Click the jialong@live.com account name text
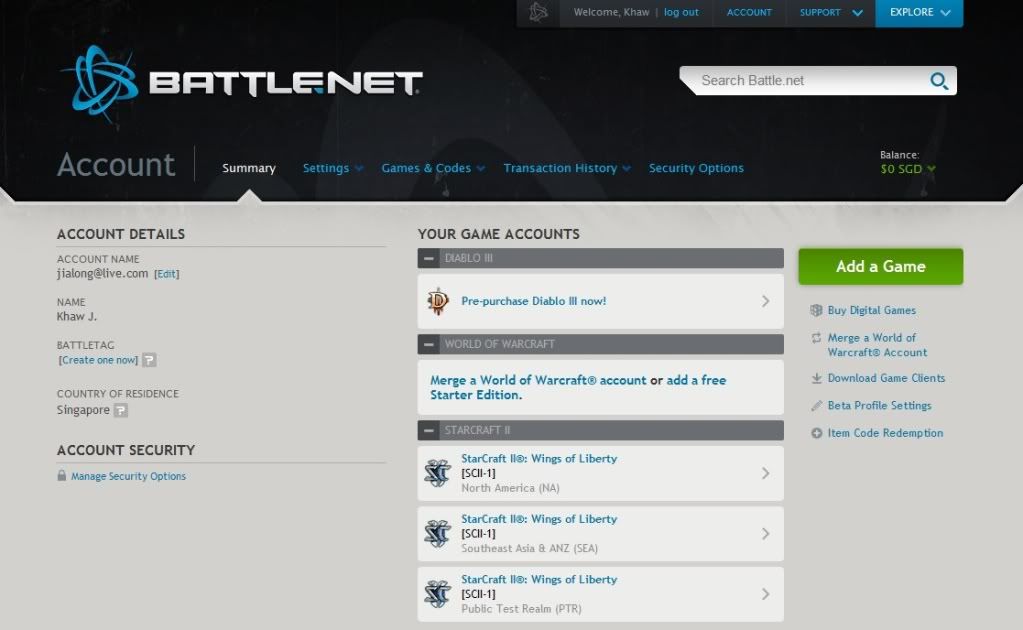The image size is (1023, 630). pyautogui.click(x=102, y=273)
